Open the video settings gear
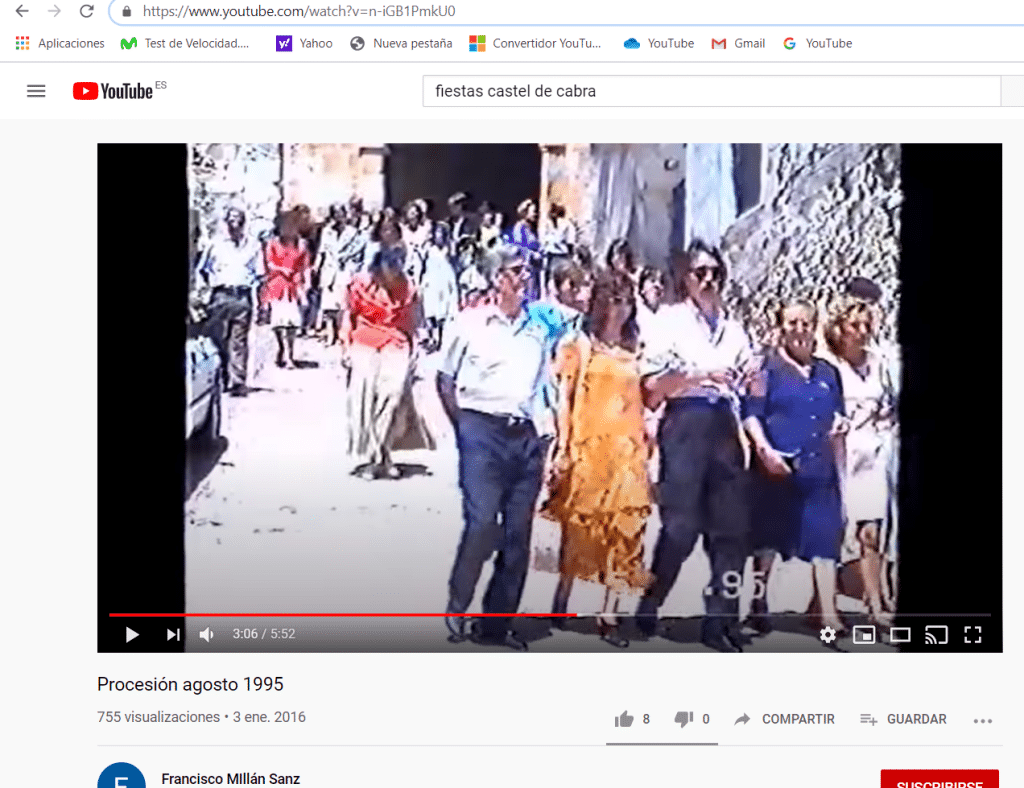The width and height of the screenshot is (1024, 788). [827, 635]
